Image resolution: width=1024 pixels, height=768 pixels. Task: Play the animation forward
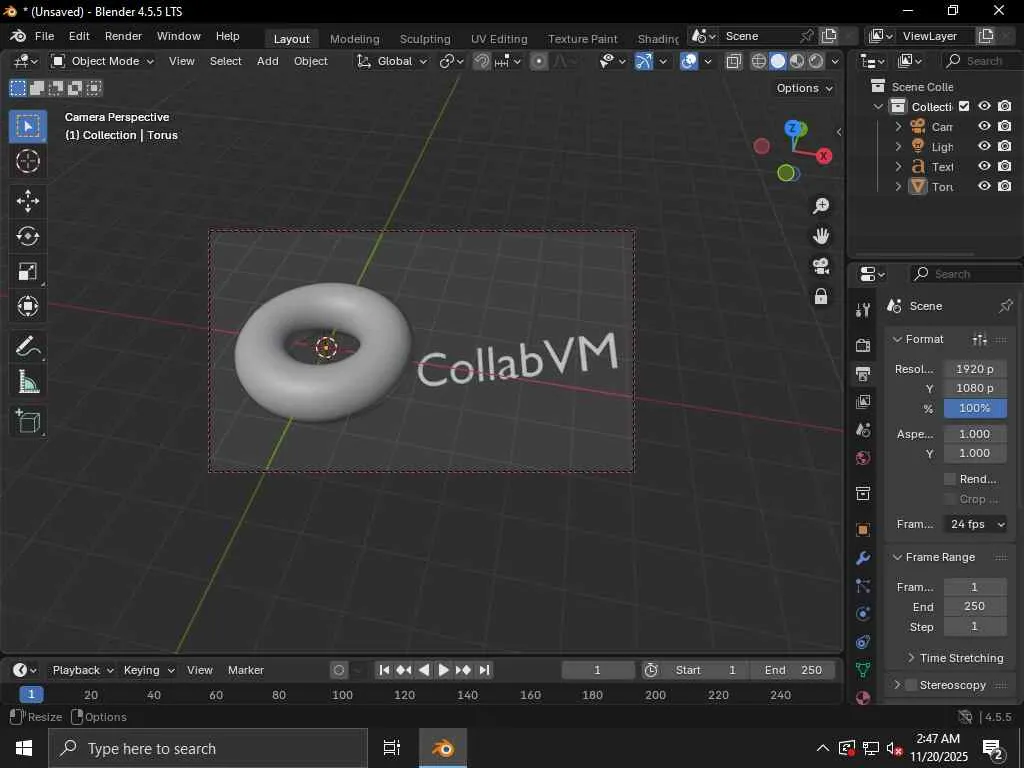tap(443, 670)
